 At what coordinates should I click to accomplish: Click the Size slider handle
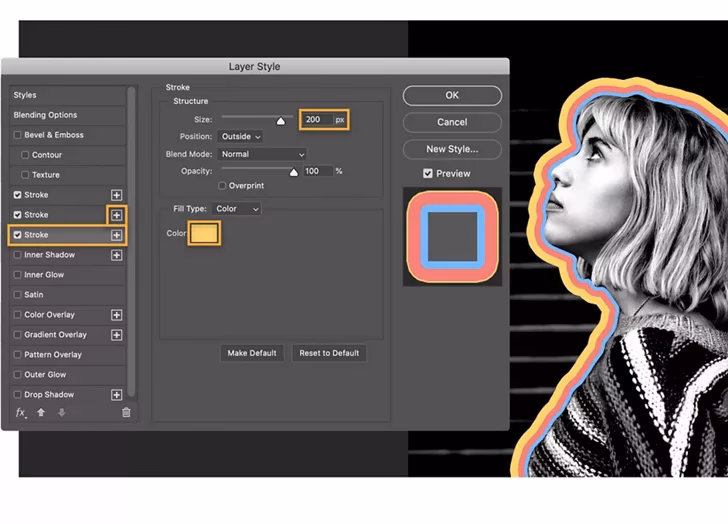pos(280,121)
